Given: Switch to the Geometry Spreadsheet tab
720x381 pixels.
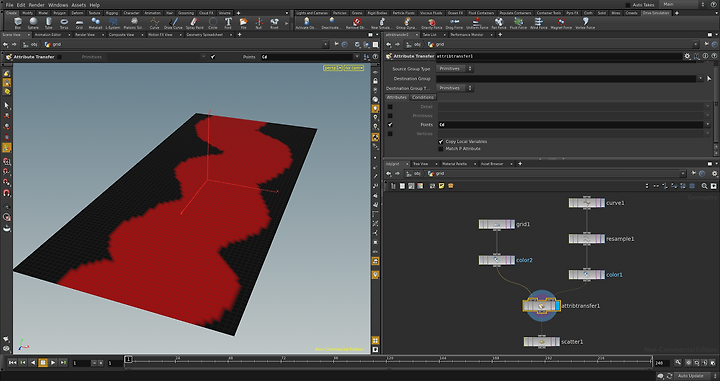Looking at the screenshot, I should pos(206,34).
